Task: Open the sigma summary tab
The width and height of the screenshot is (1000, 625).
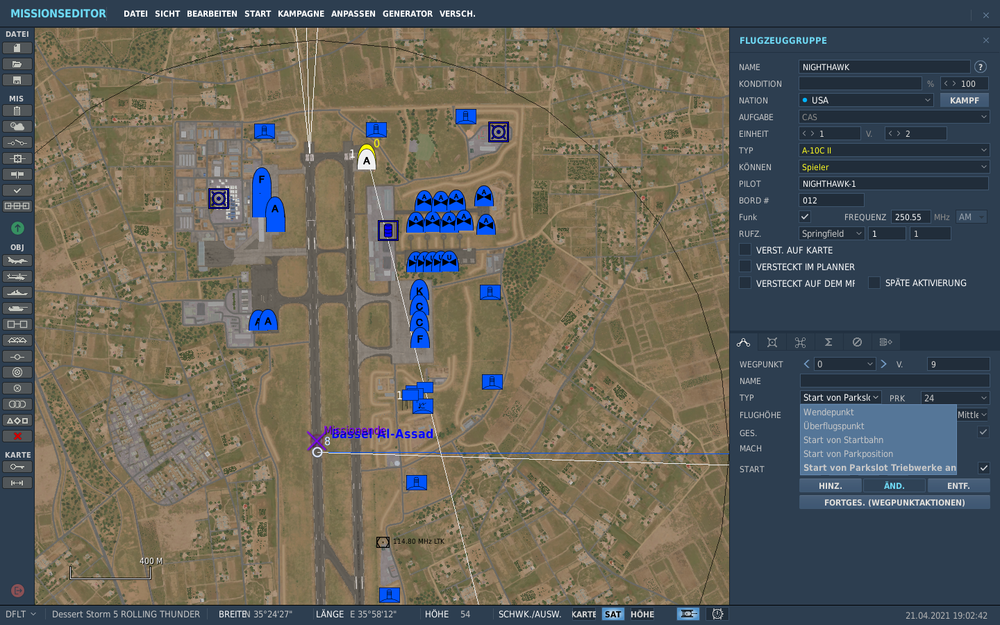Action: coord(828,342)
